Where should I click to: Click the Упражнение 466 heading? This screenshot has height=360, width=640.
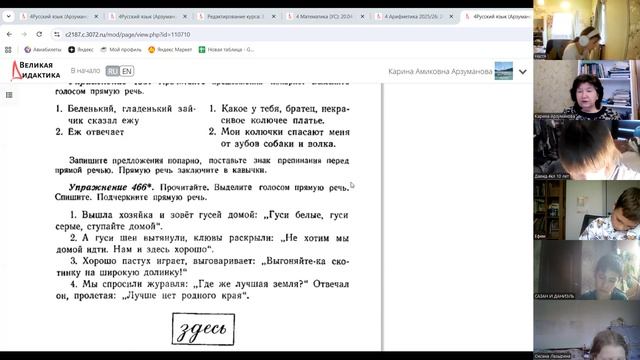tap(110, 187)
